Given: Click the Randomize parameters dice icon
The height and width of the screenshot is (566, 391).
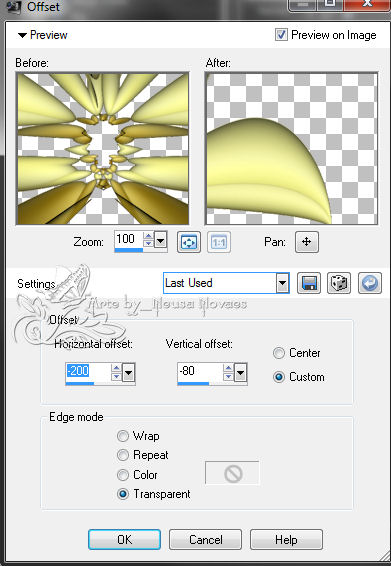Looking at the screenshot, I should coord(339,283).
